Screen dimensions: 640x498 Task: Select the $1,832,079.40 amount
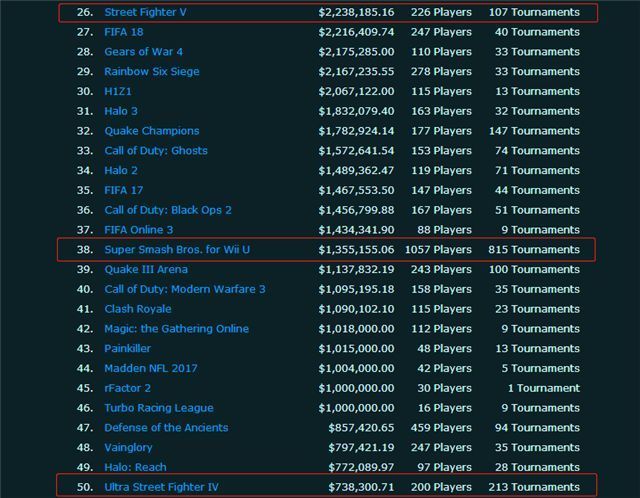tap(356, 111)
